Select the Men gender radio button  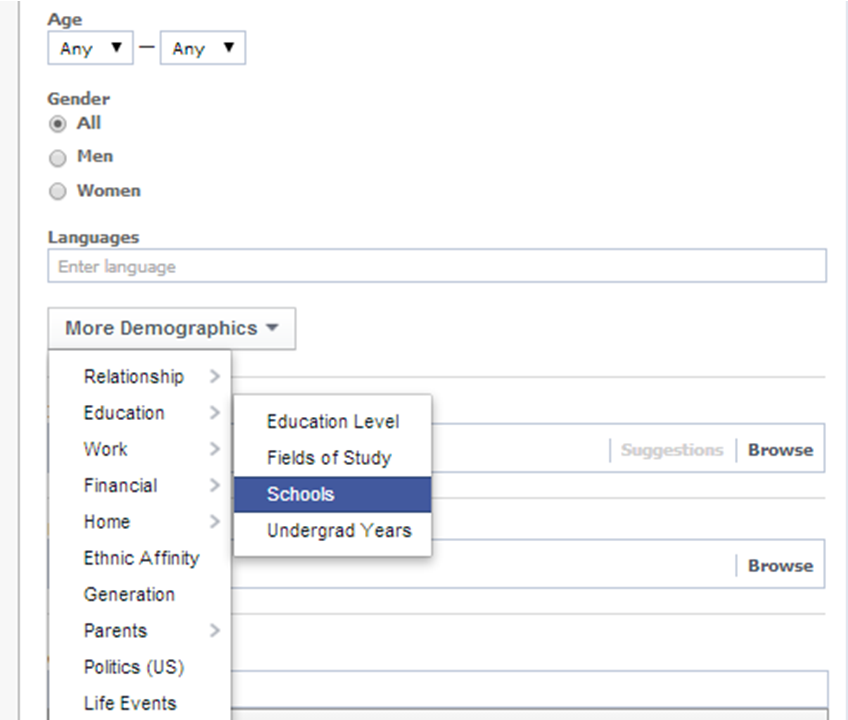click(58, 158)
